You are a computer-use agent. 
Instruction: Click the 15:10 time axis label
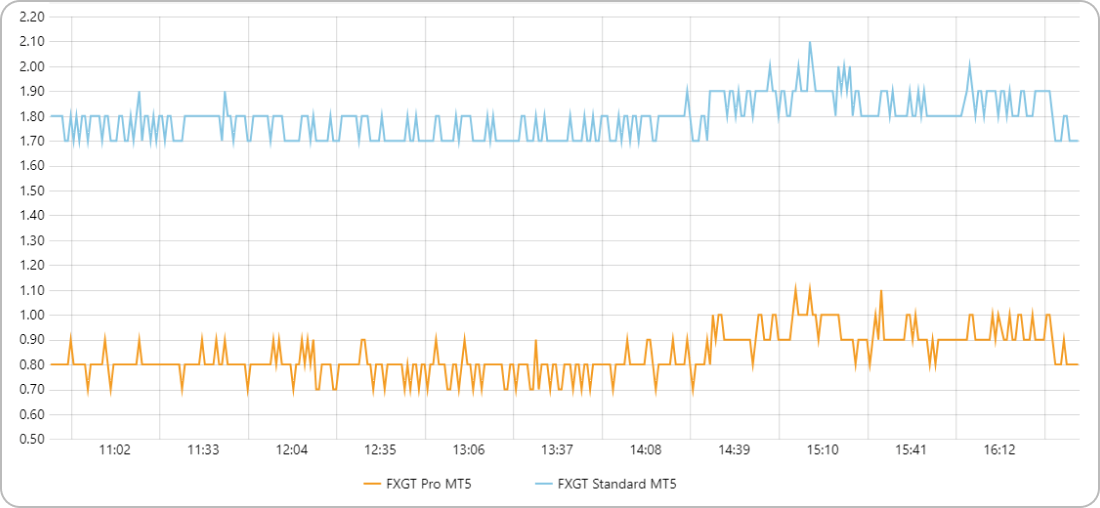823,450
